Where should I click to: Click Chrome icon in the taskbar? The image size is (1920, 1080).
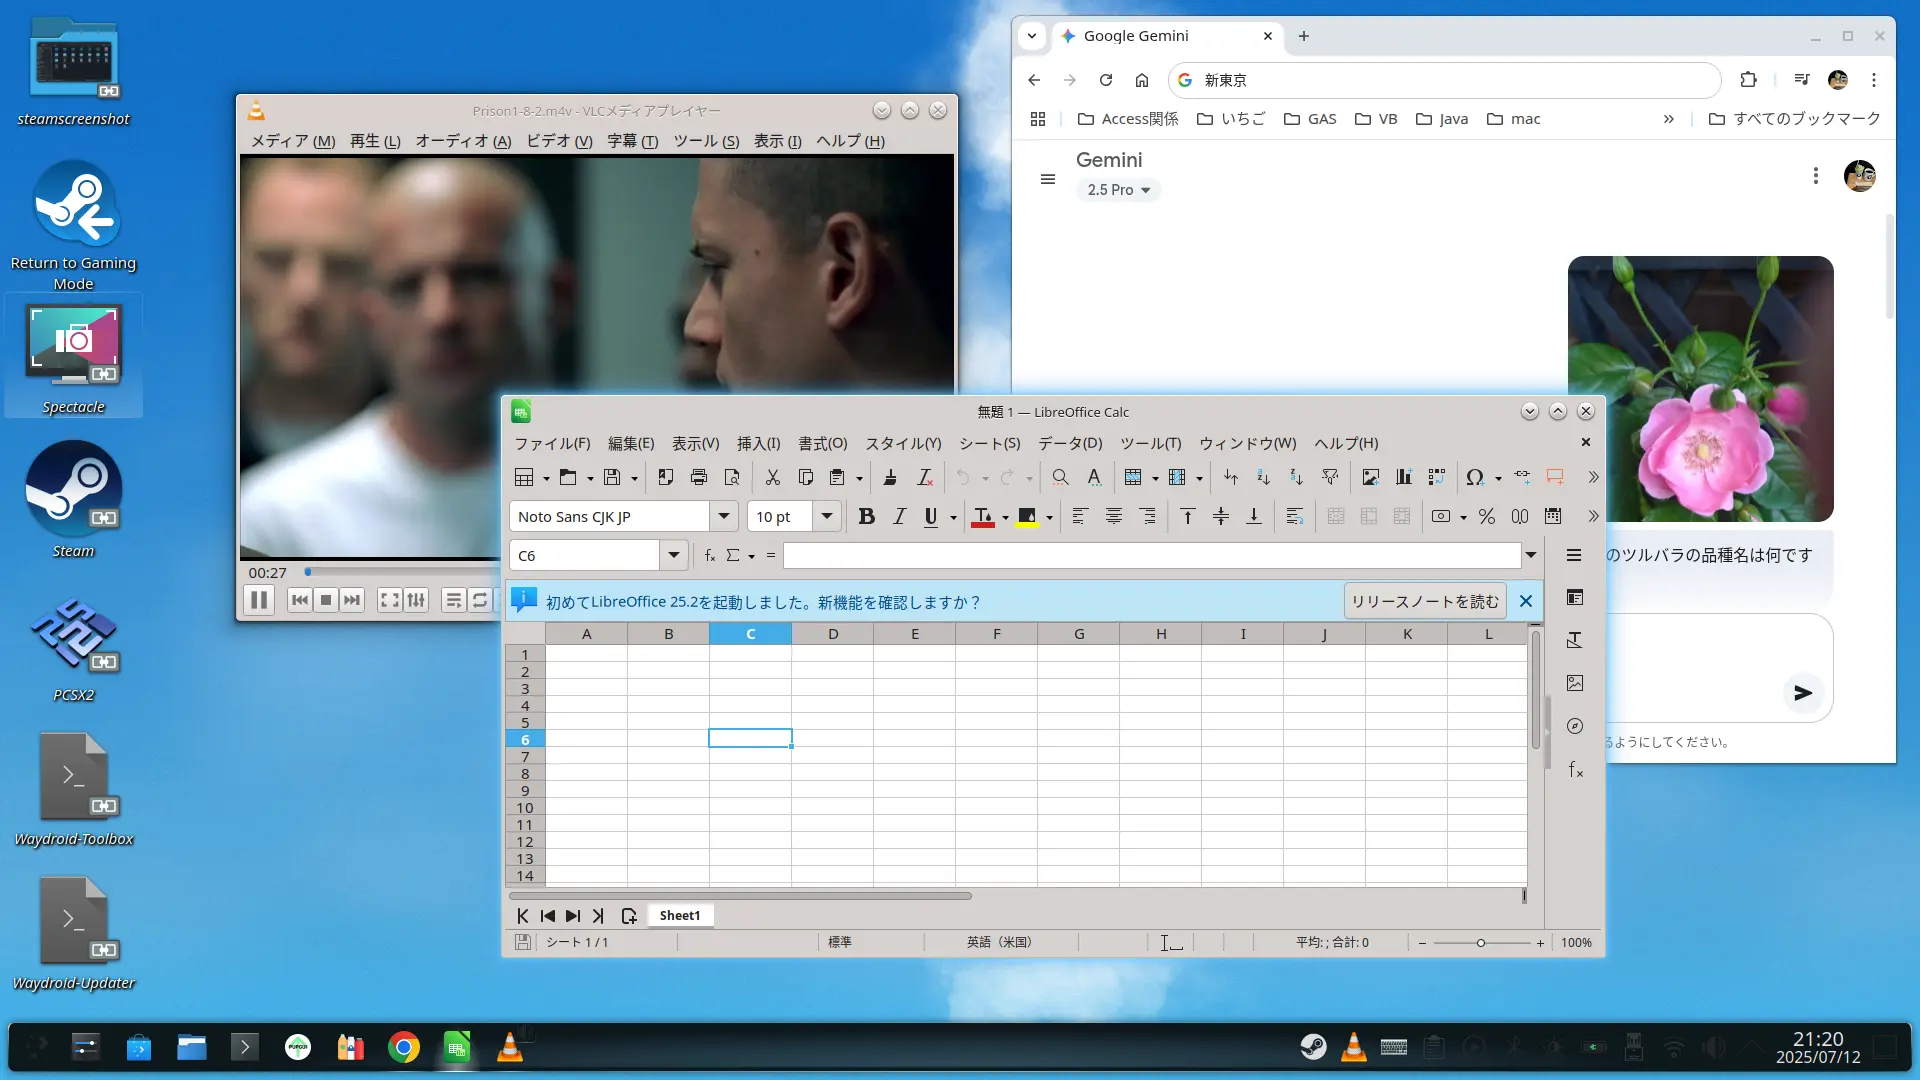tap(404, 1047)
